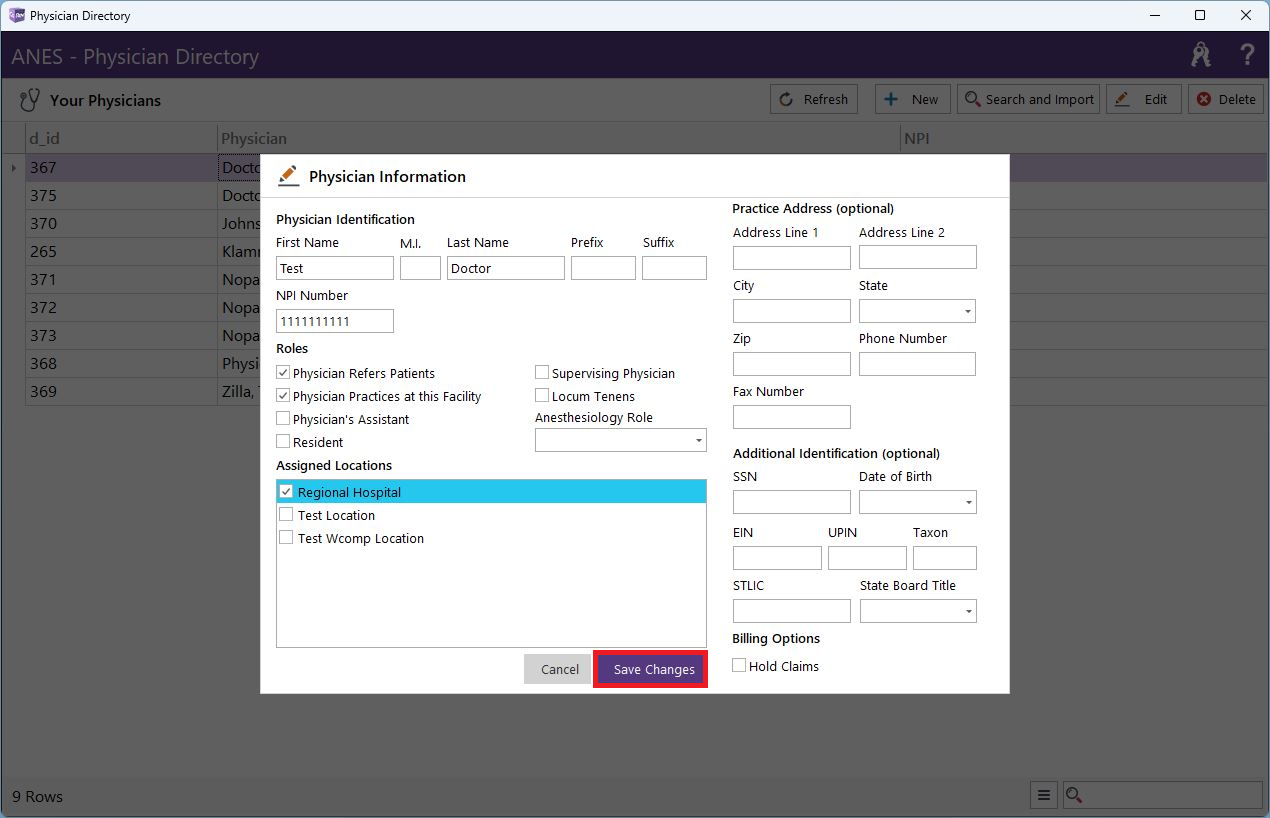1270x818 pixels.
Task: Click the Physician Directory app icon in title bar
Action: (x=16, y=15)
